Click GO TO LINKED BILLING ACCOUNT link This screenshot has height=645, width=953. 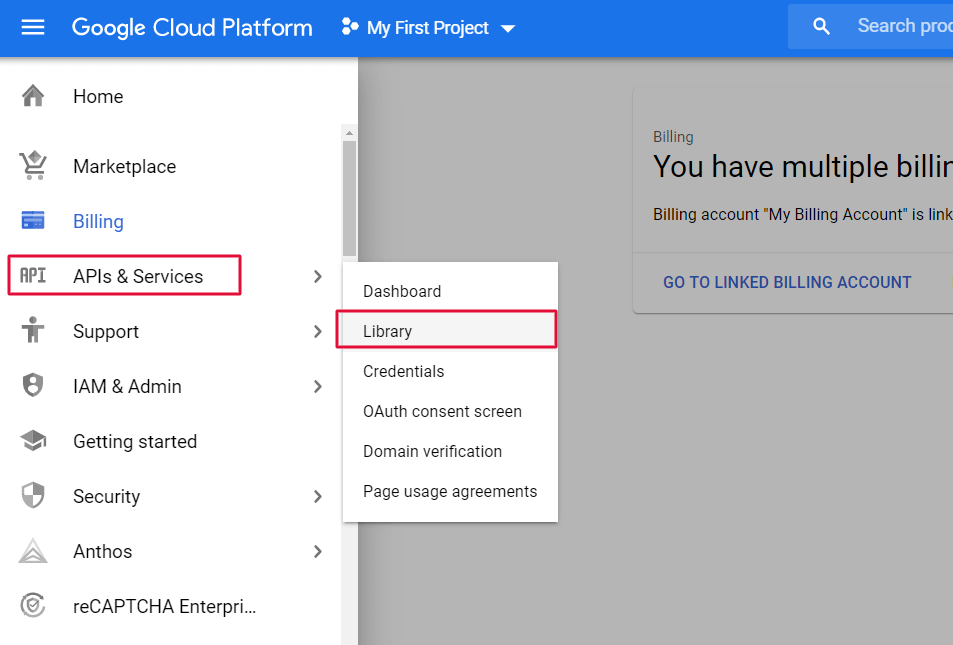pyautogui.click(x=787, y=282)
